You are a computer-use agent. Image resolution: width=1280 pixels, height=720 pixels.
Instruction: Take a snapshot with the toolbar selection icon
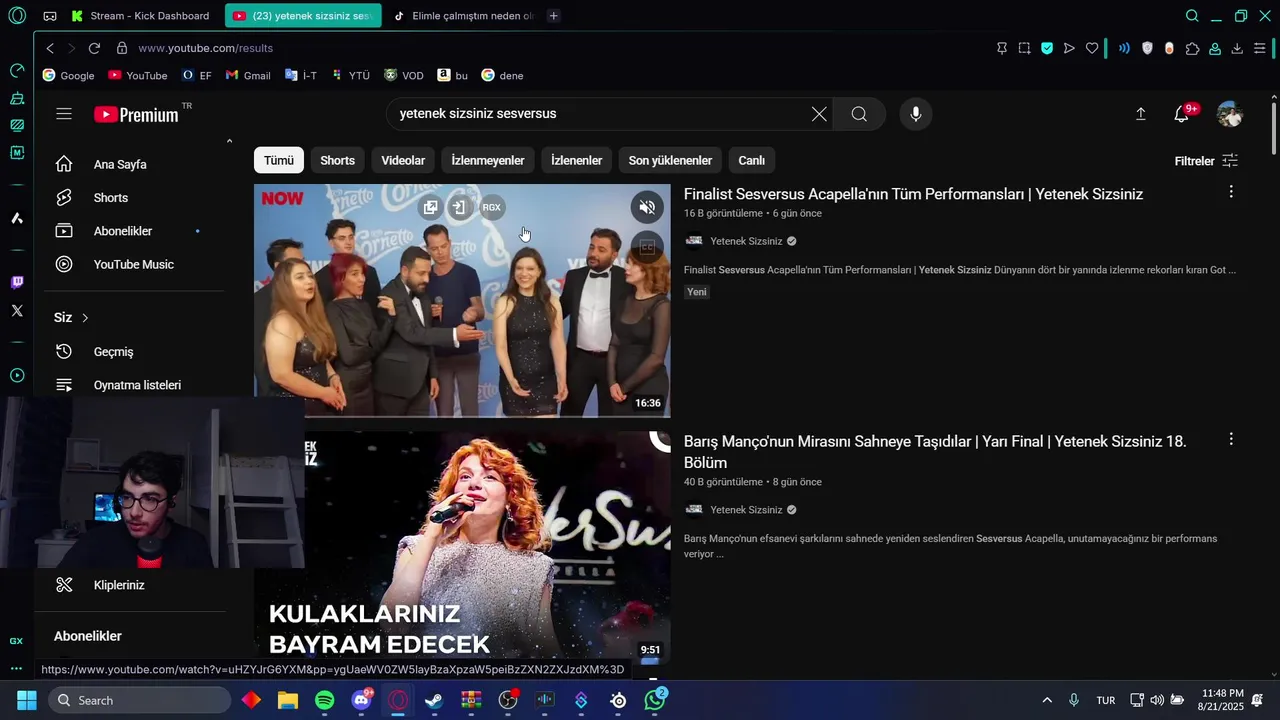tap(1024, 48)
